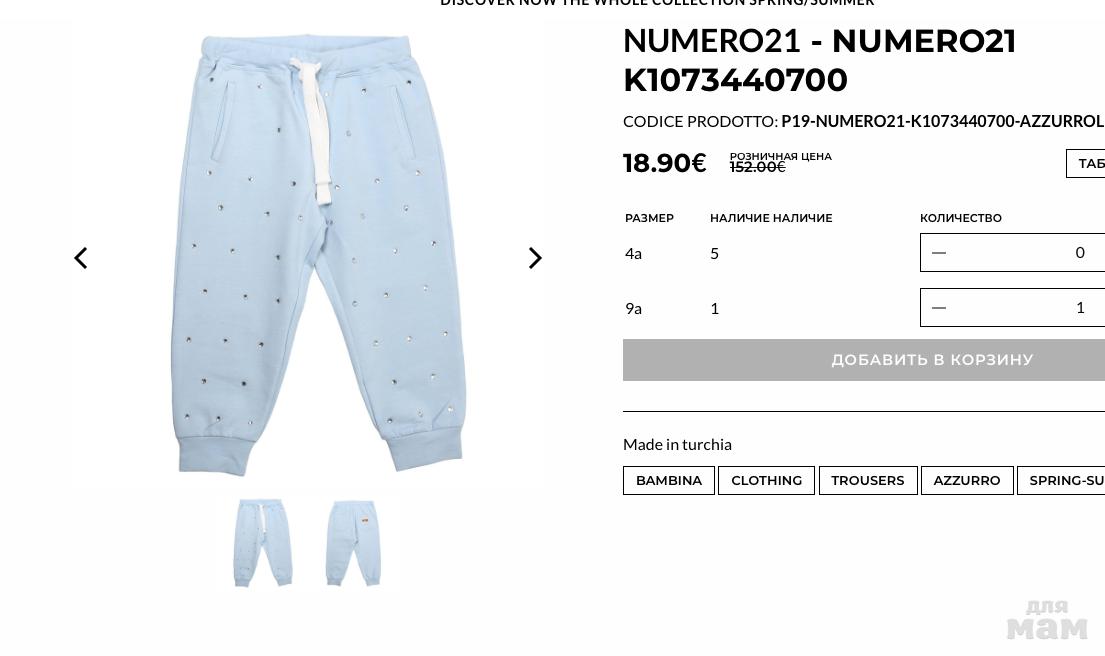
Task: Show the previous product image
Action: click(x=81, y=258)
